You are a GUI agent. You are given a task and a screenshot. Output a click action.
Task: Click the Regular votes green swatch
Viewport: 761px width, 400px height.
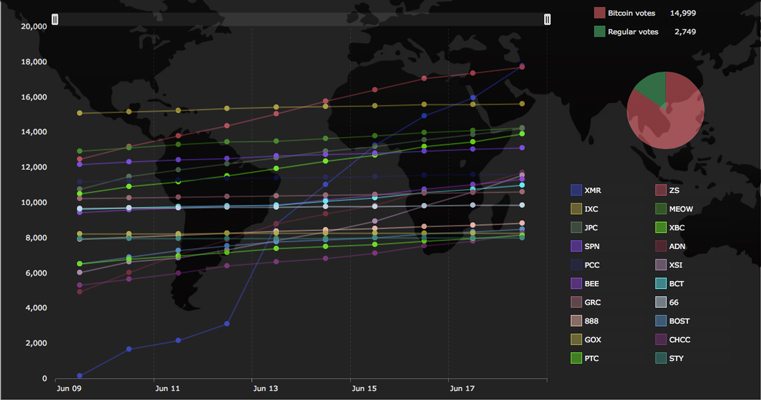tap(599, 32)
